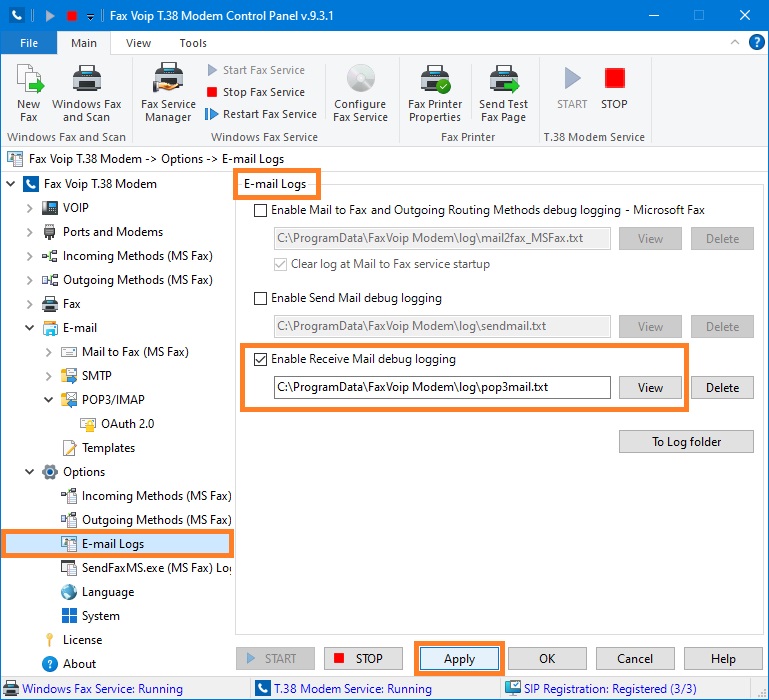Enable Send Mail debug logging checkbox

260,298
